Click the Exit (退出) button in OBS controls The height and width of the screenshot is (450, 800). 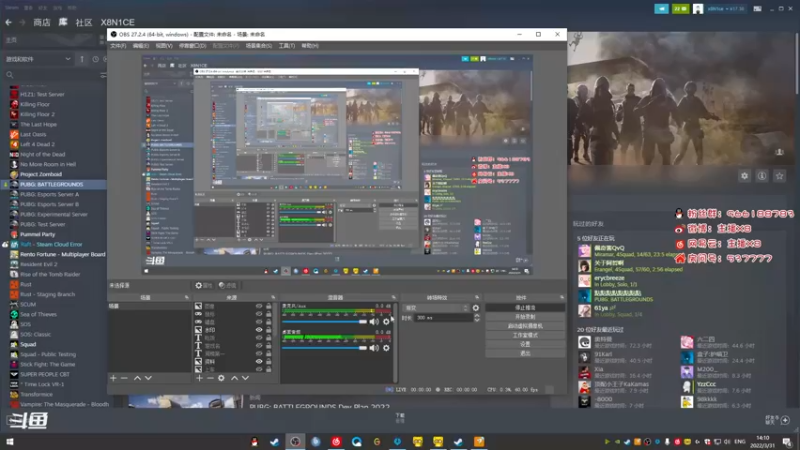(525, 353)
